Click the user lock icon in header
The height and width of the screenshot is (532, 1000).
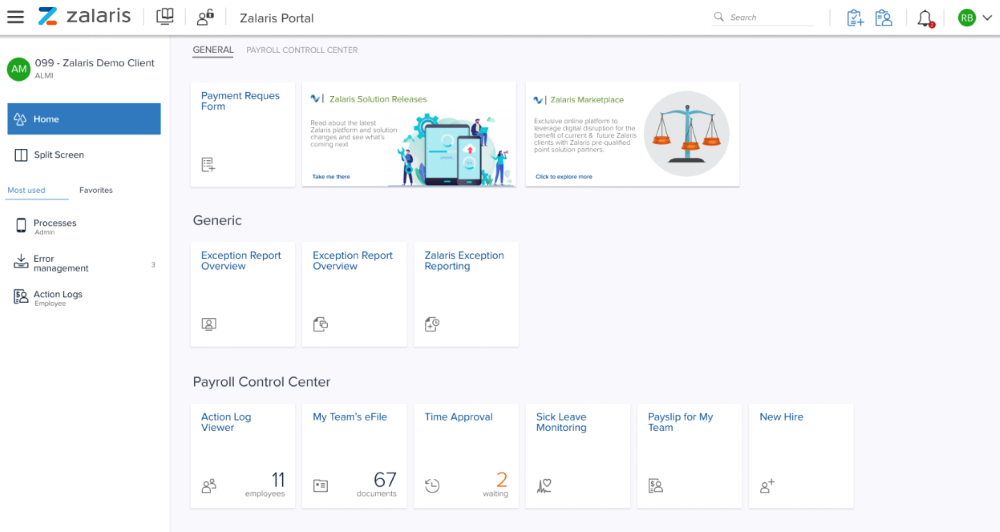tap(205, 17)
